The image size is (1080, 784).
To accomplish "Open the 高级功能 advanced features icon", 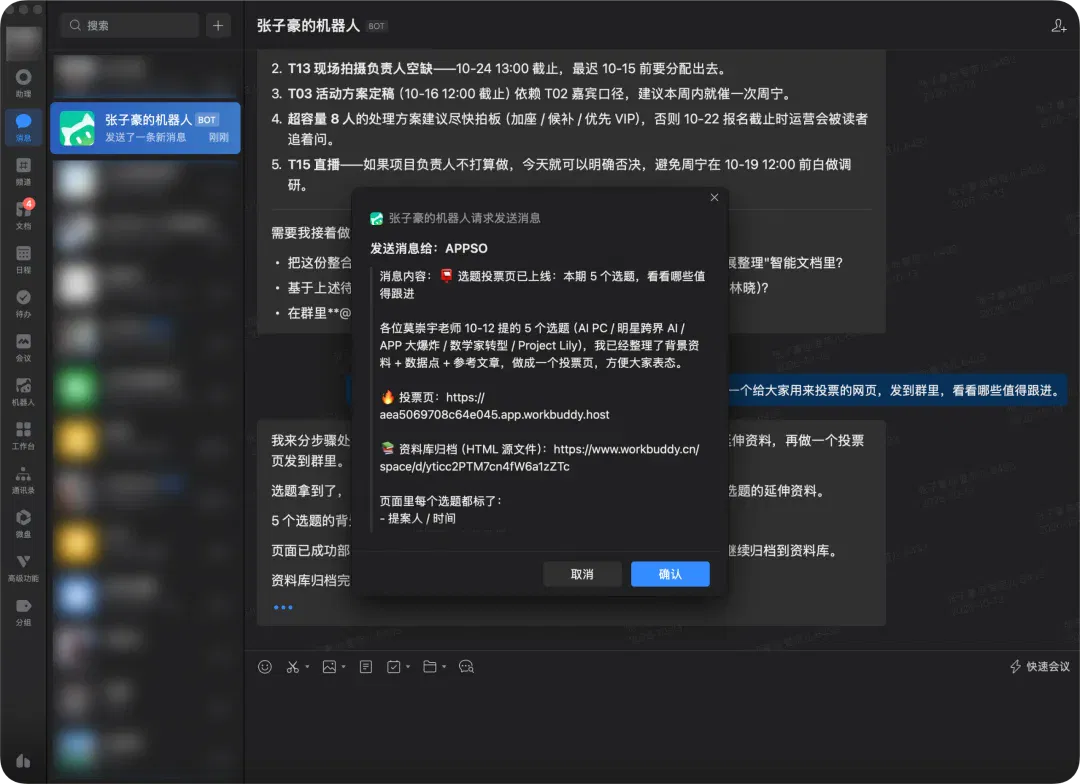I will point(23,568).
